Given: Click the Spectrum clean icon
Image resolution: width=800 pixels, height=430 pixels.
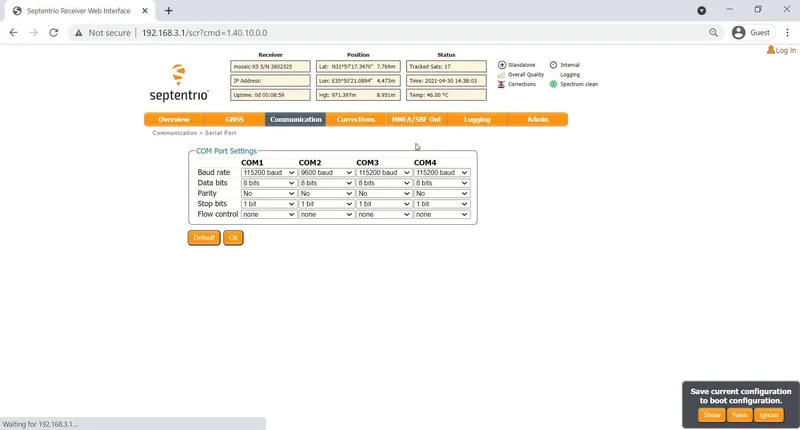Looking at the screenshot, I should (553, 84).
